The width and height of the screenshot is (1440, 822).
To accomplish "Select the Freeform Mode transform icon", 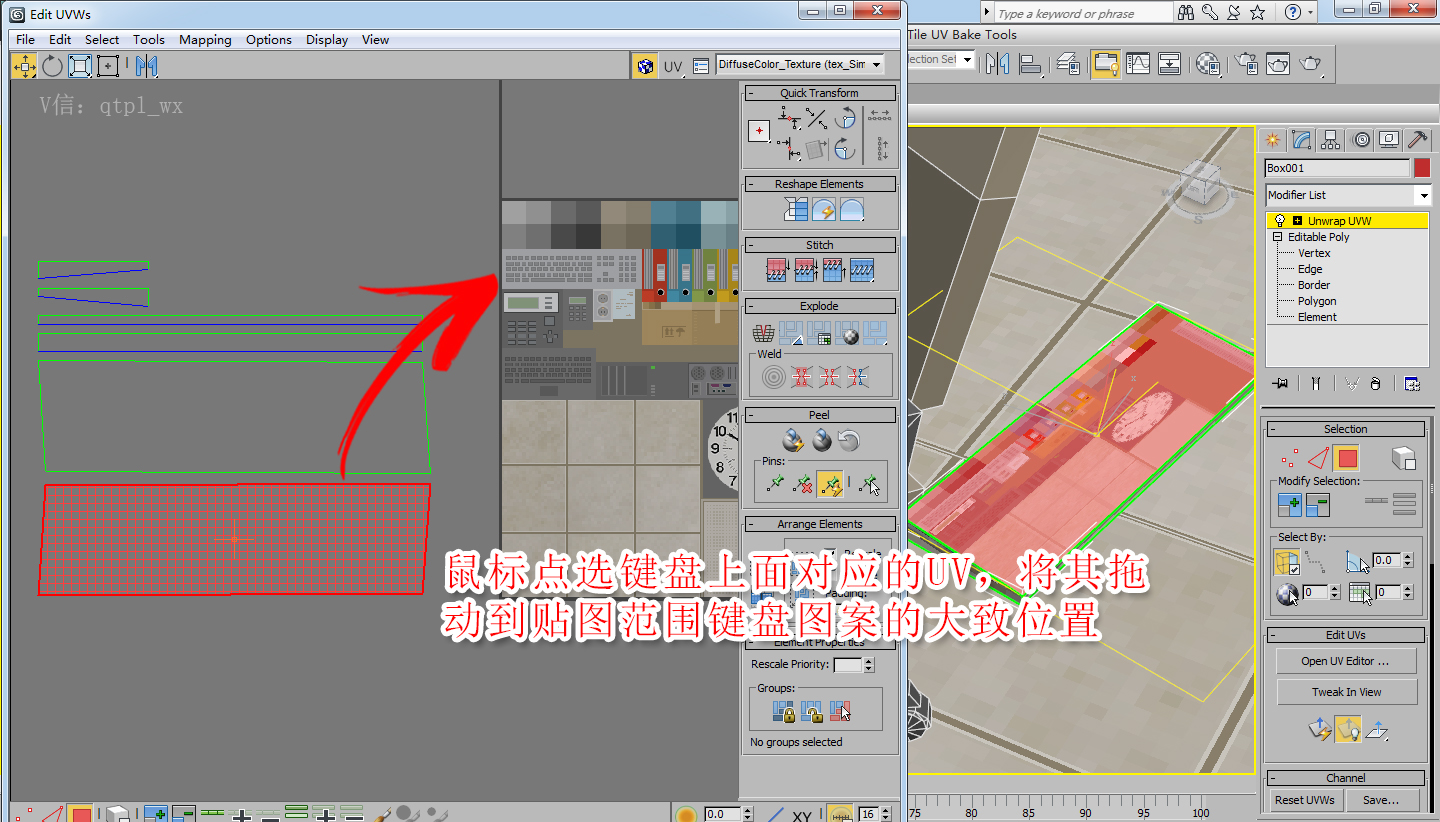I will click(107, 65).
